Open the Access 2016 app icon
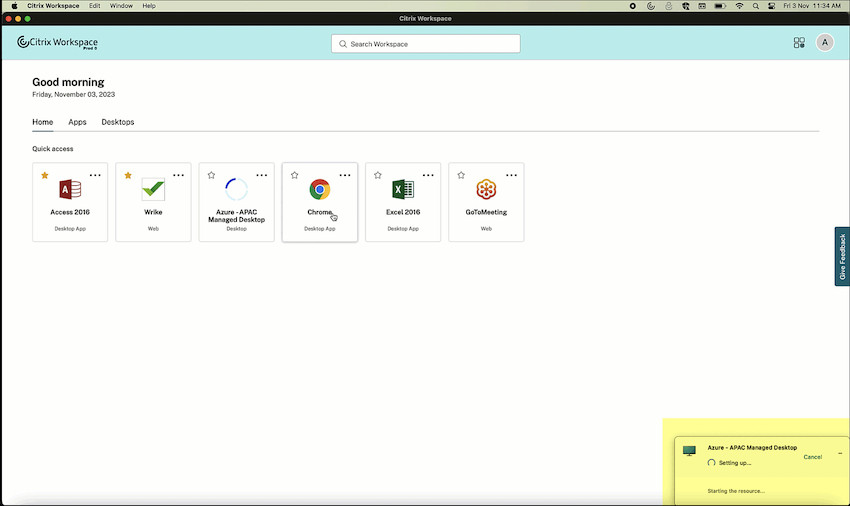The width and height of the screenshot is (850, 506). [70, 189]
